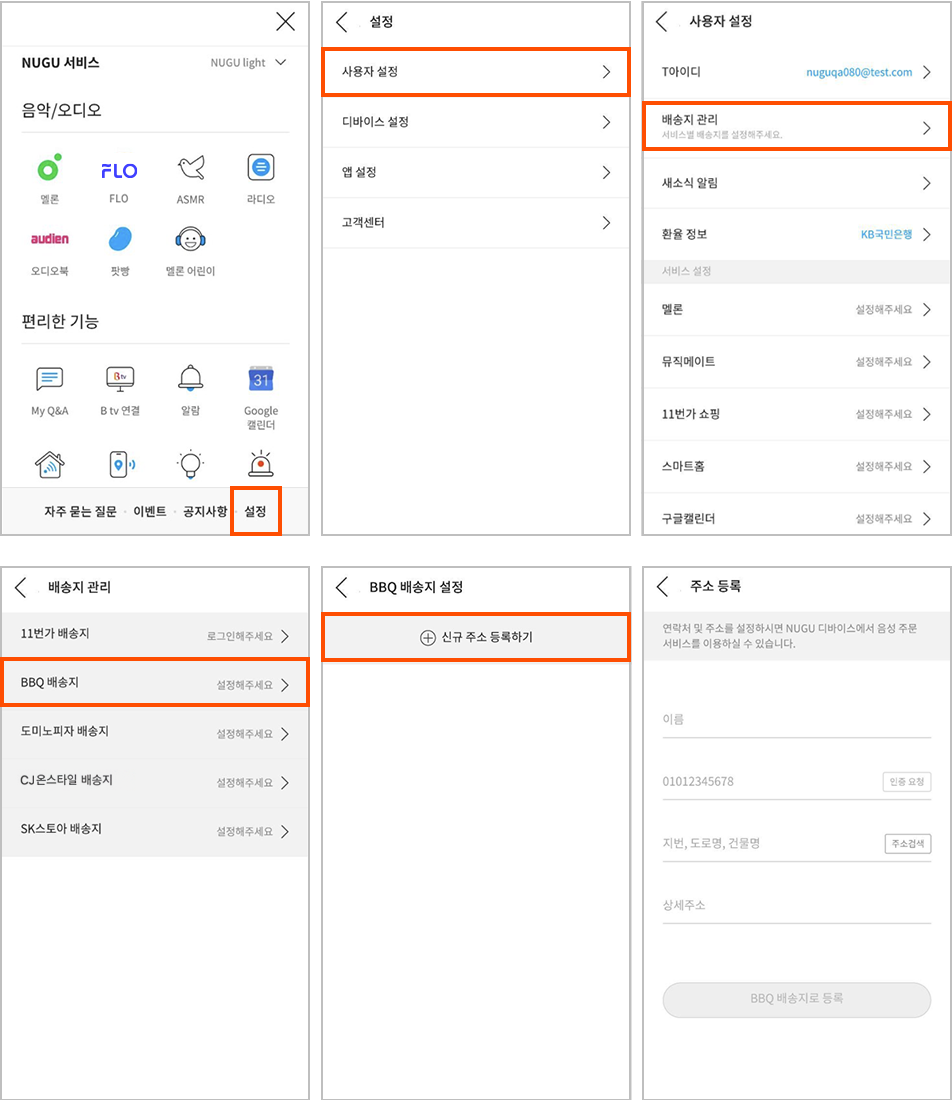This screenshot has width=952, height=1100.
Task: Open the Google calendar icon
Action: (261, 379)
